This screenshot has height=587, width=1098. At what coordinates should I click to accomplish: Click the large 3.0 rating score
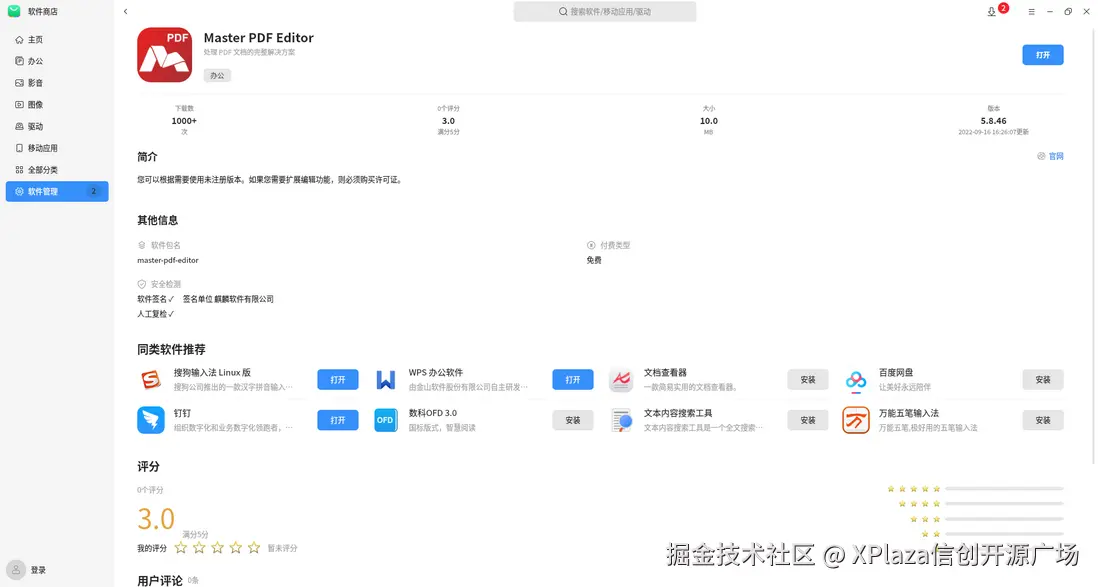[x=155, y=519]
